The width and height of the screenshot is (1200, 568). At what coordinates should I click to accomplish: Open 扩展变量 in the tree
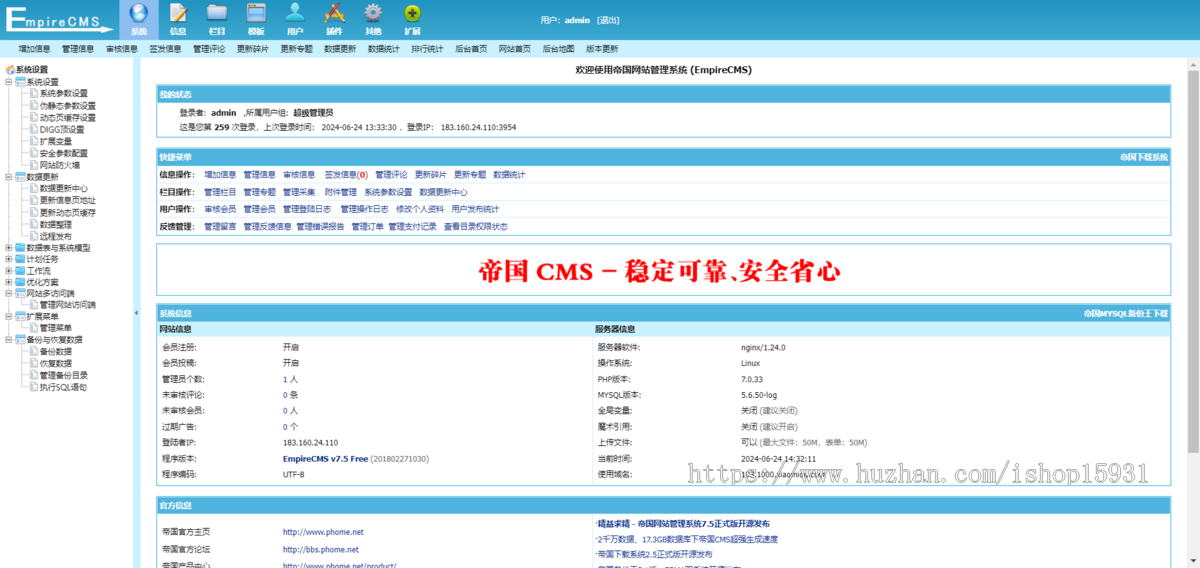[x=56, y=141]
